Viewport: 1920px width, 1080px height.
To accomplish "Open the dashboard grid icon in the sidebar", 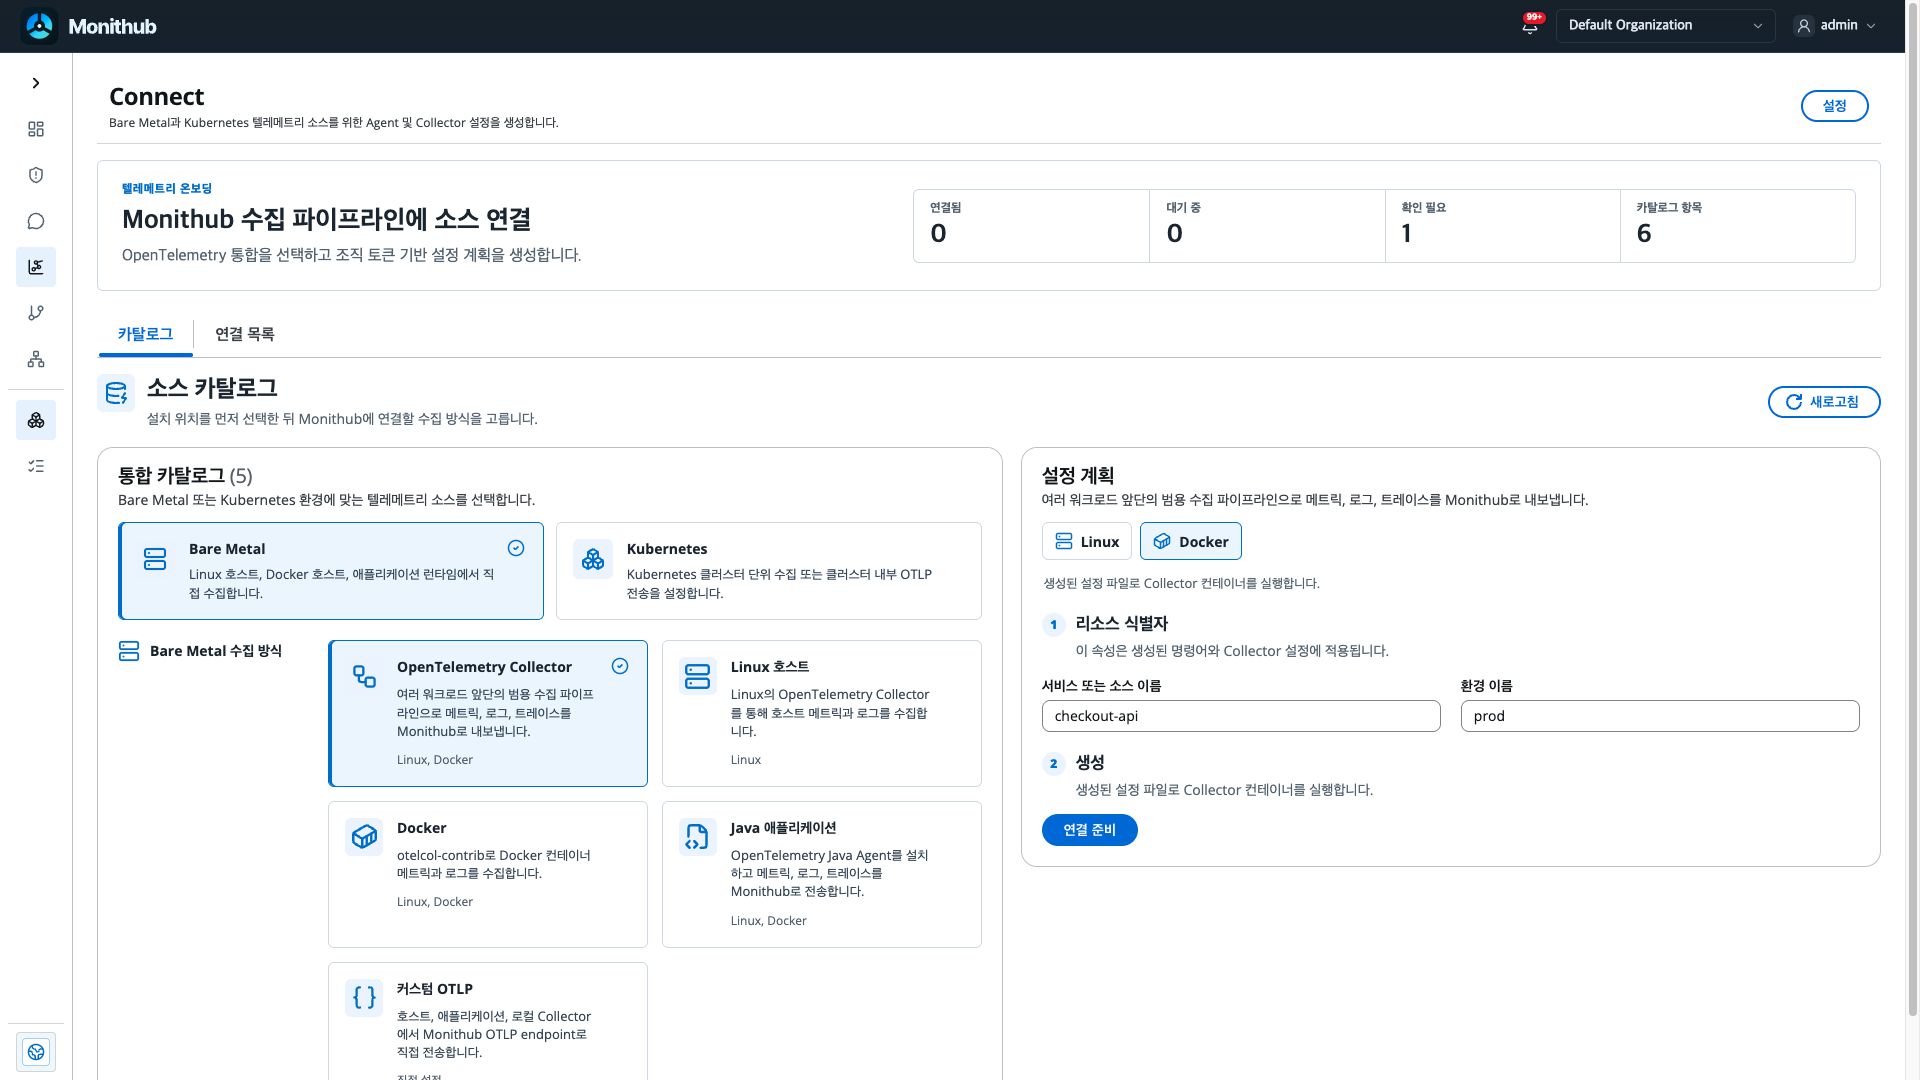I will pyautogui.click(x=36, y=129).
